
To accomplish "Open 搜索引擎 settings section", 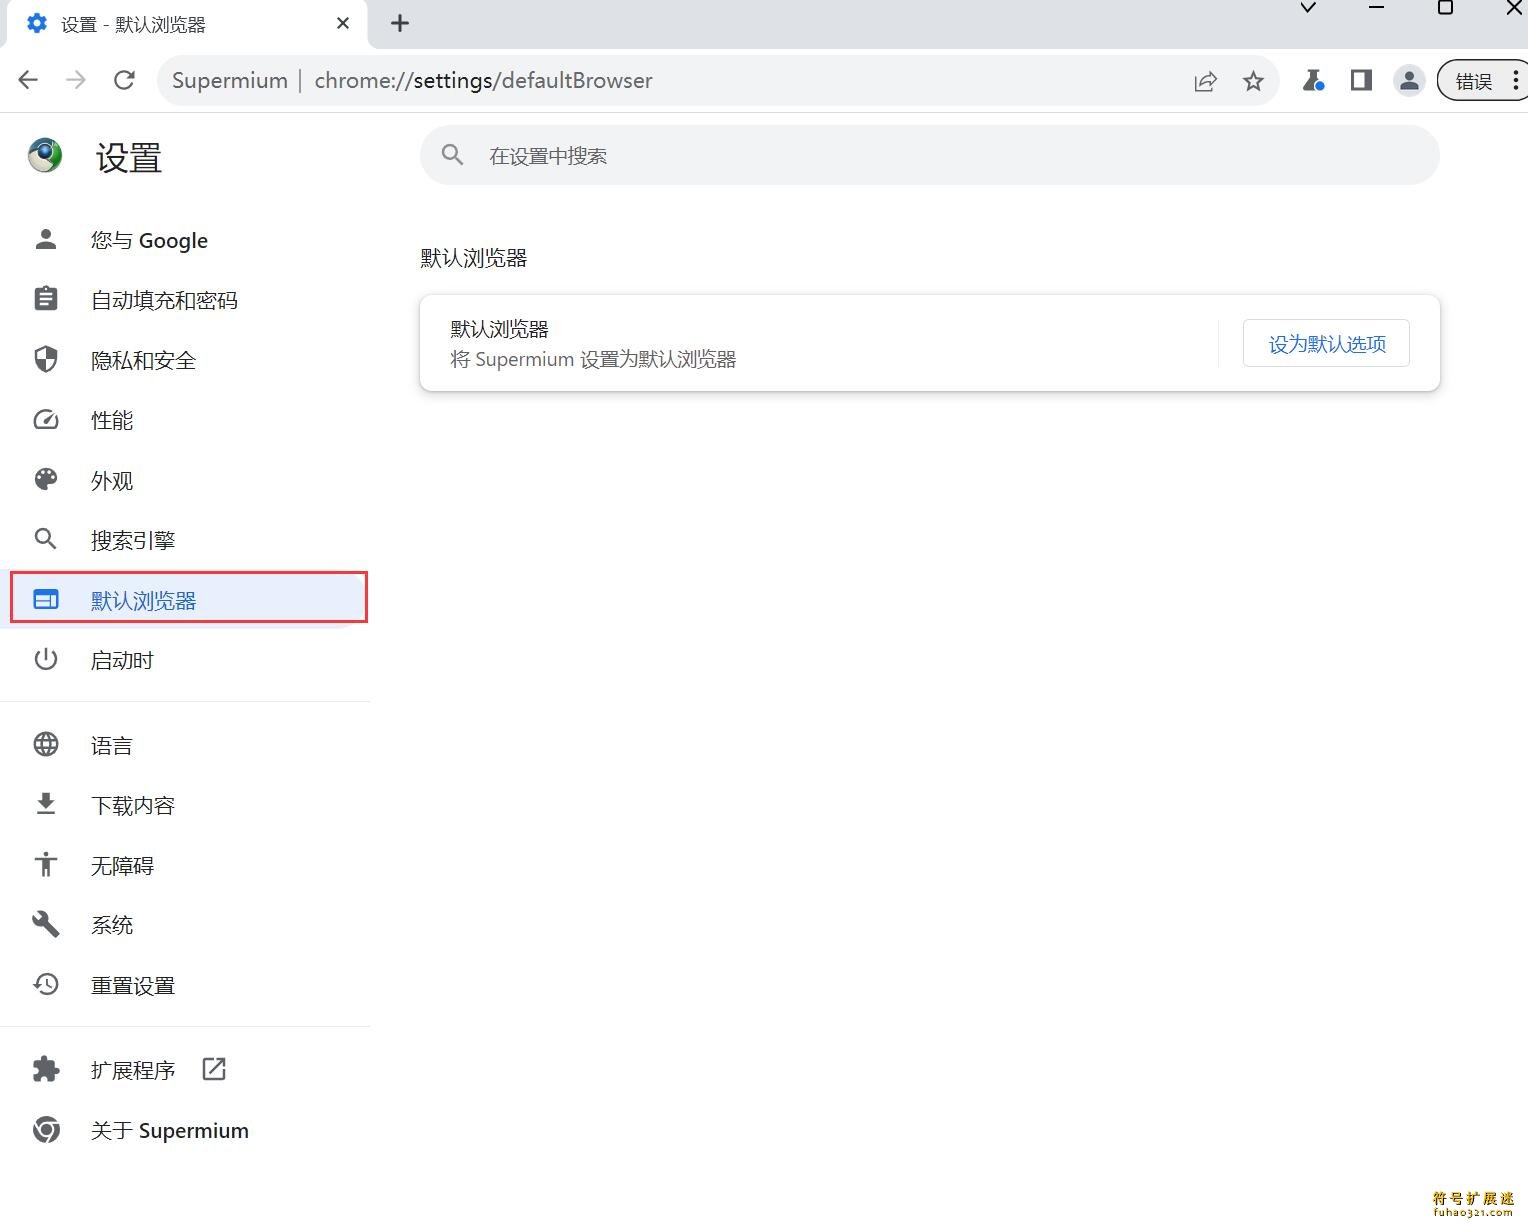I will click(185, 540).
